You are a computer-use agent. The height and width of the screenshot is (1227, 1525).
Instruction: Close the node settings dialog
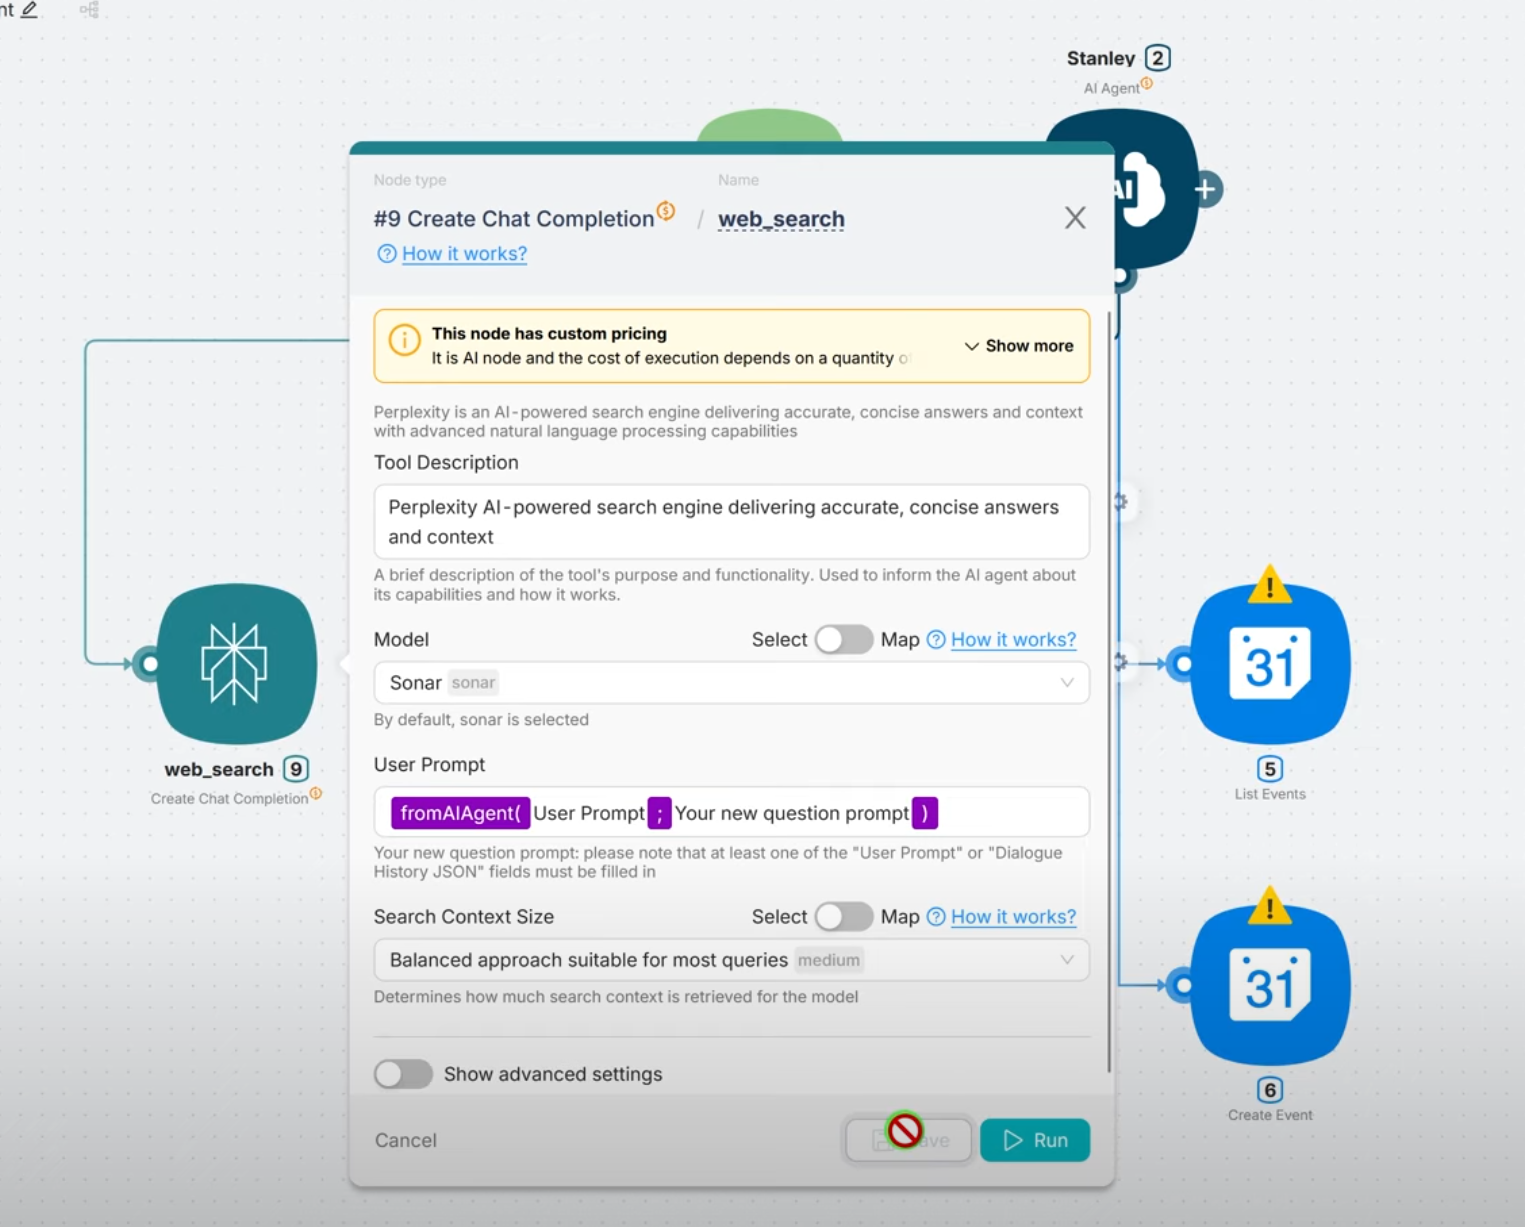coord(1075,218)
